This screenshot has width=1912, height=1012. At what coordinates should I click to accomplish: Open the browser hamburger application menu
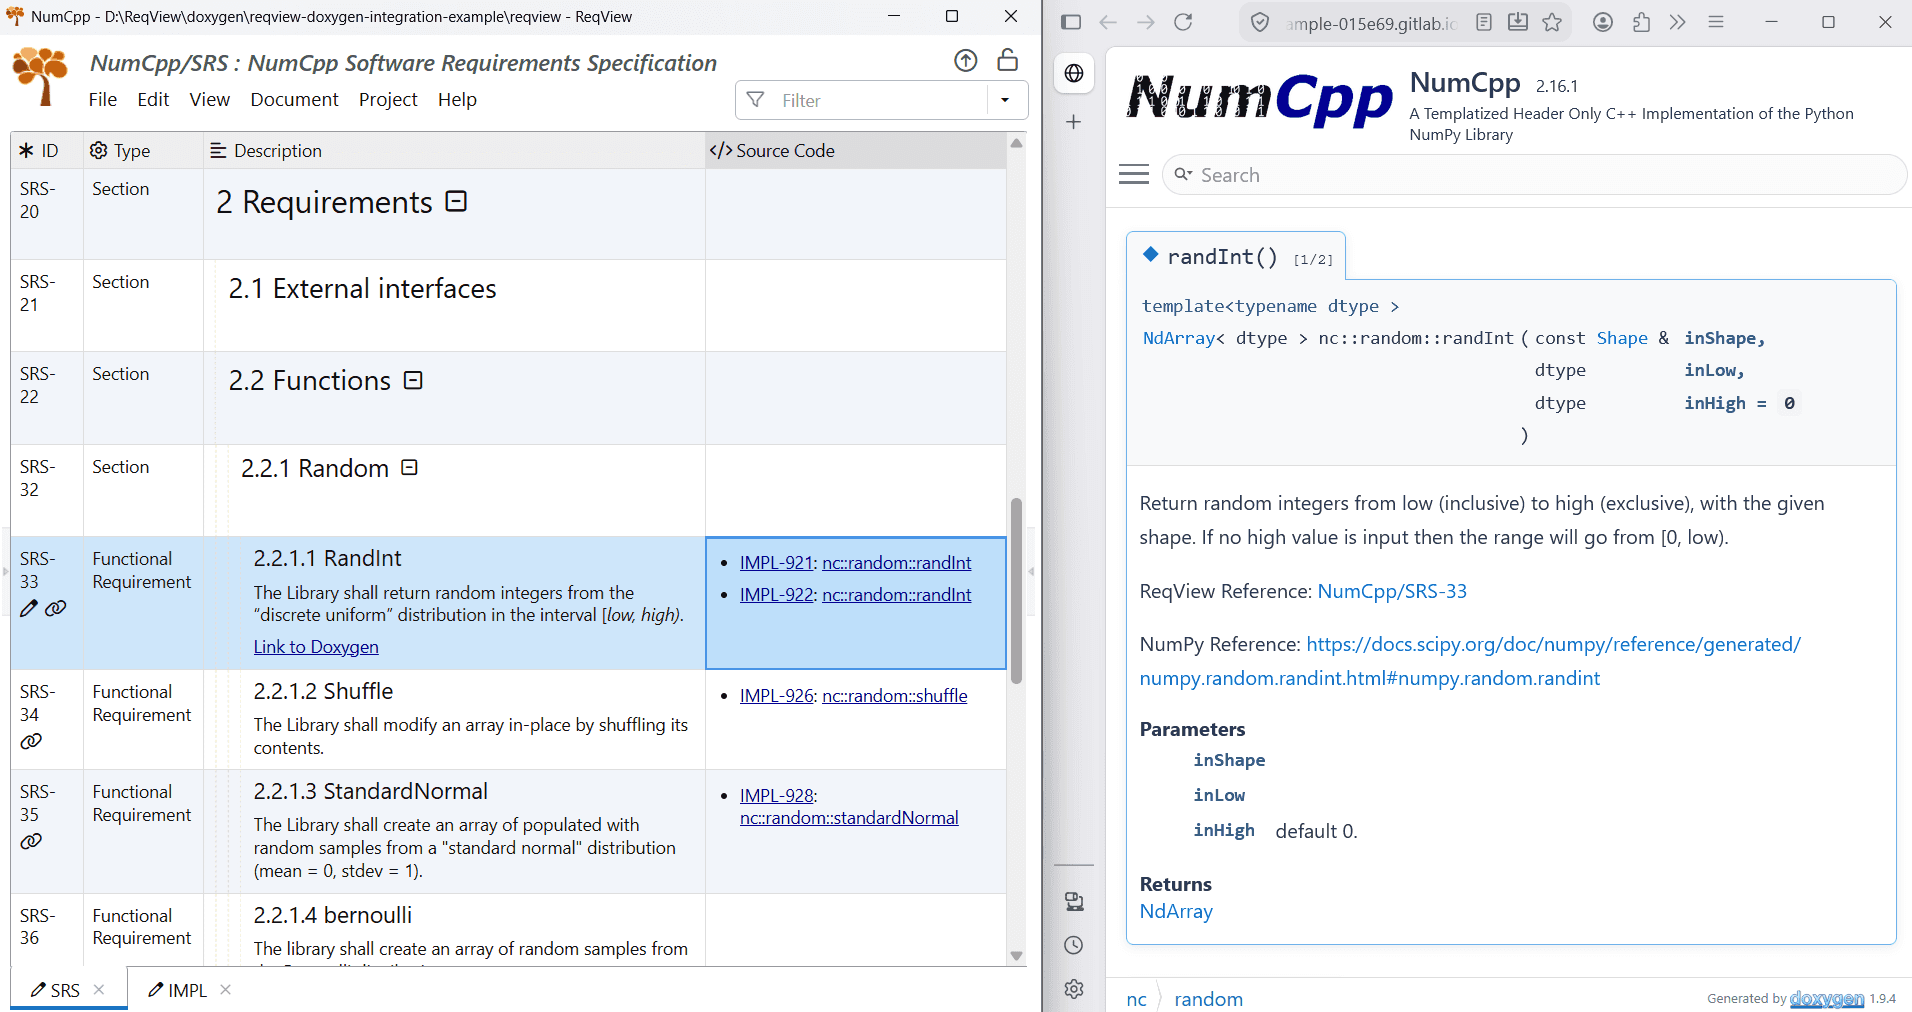(x=1716, y=22)
